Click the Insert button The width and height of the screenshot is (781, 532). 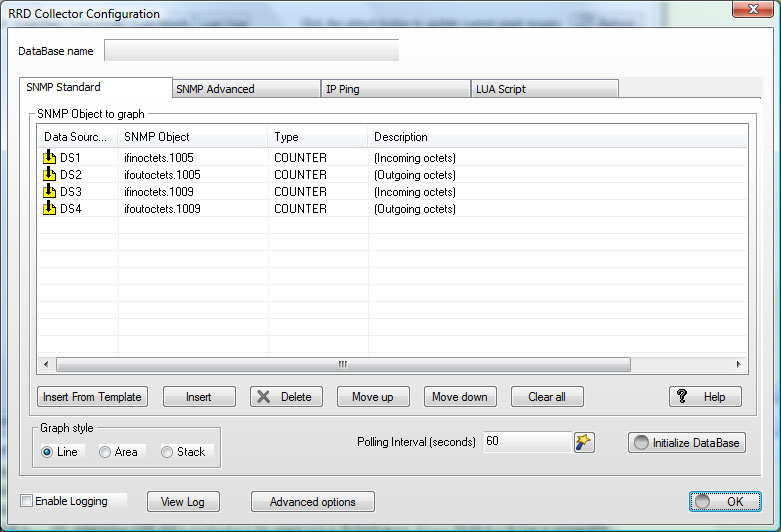pos(199,397)
